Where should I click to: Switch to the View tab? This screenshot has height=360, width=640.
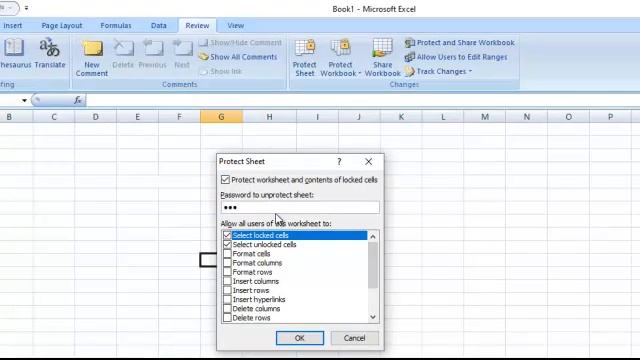236,26
